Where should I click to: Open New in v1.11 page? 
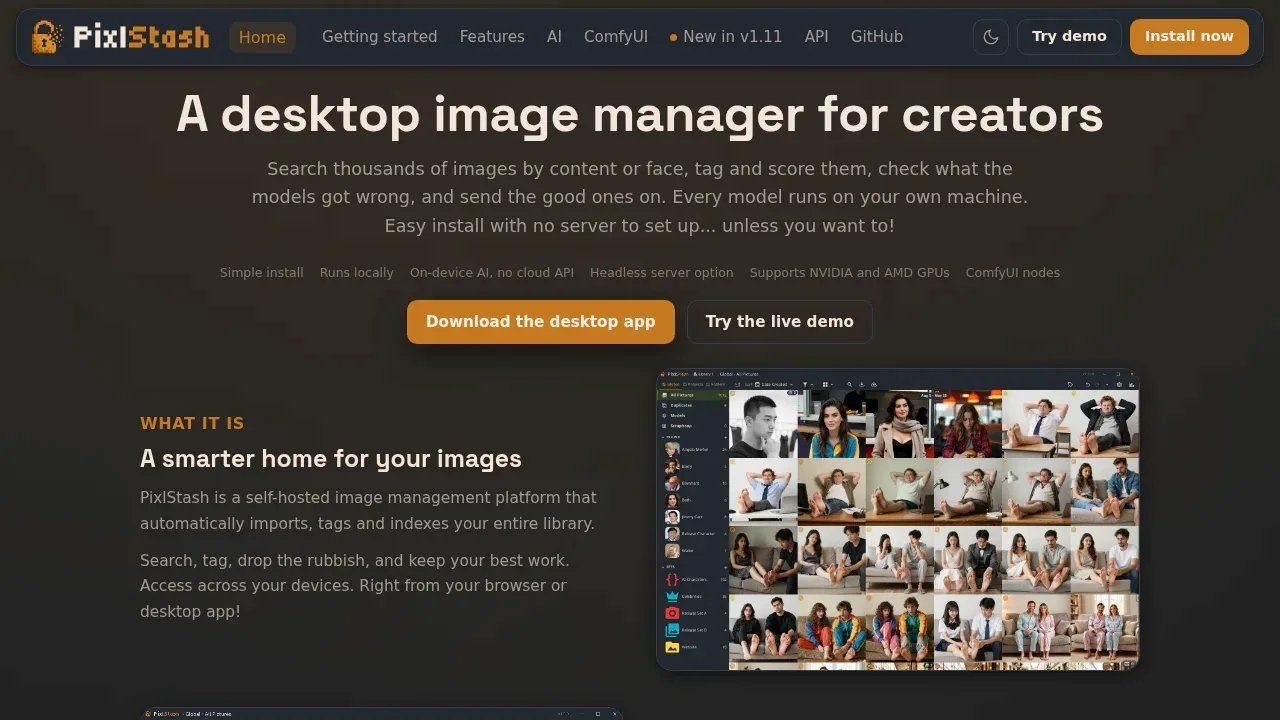point(726,37)
